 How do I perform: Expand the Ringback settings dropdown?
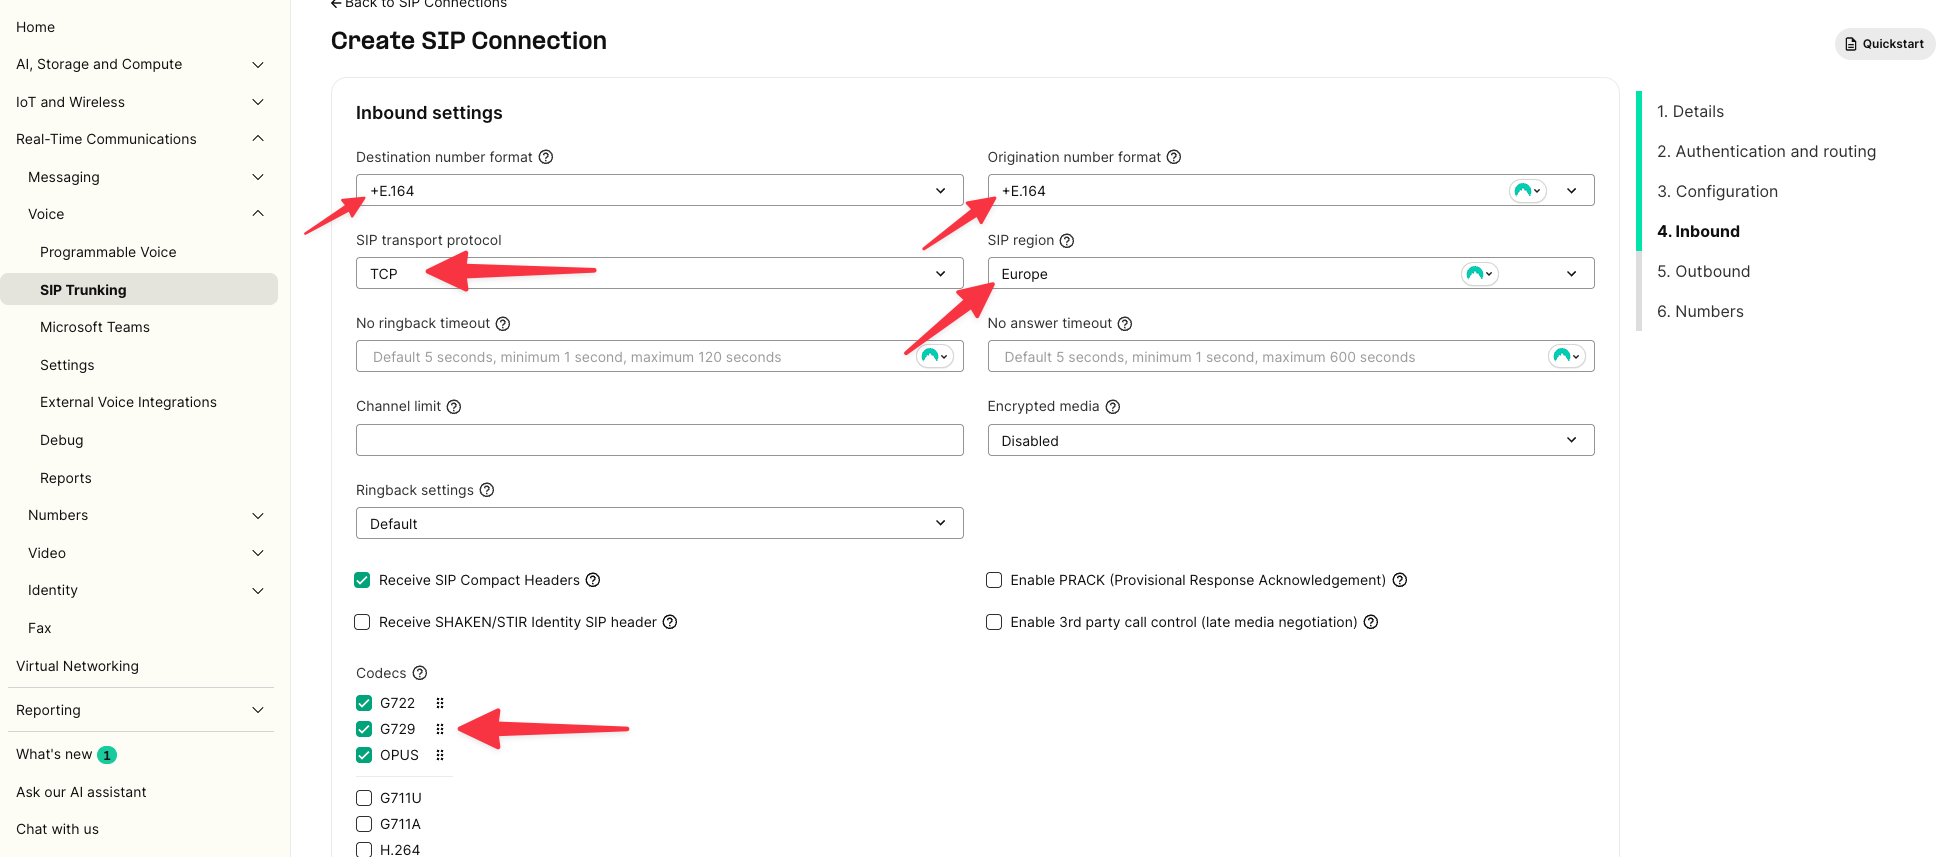[x=659, y=523]
